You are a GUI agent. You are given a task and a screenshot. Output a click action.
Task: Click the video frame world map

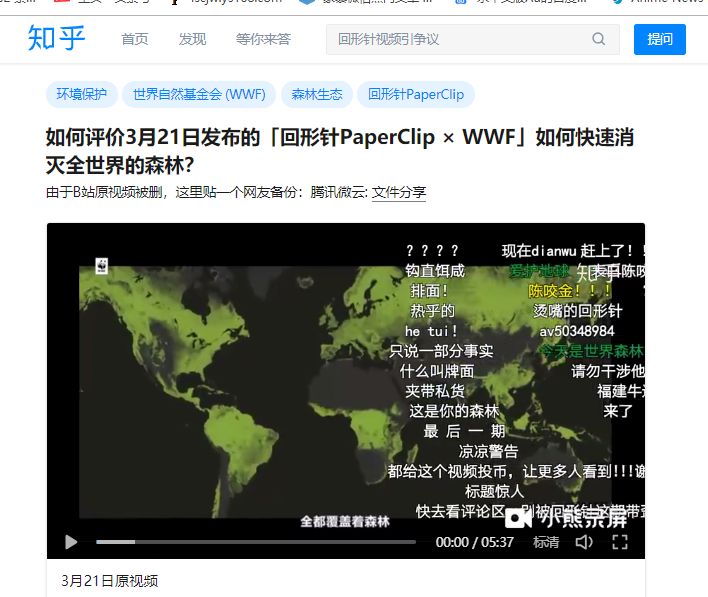(x=345, y=392)
